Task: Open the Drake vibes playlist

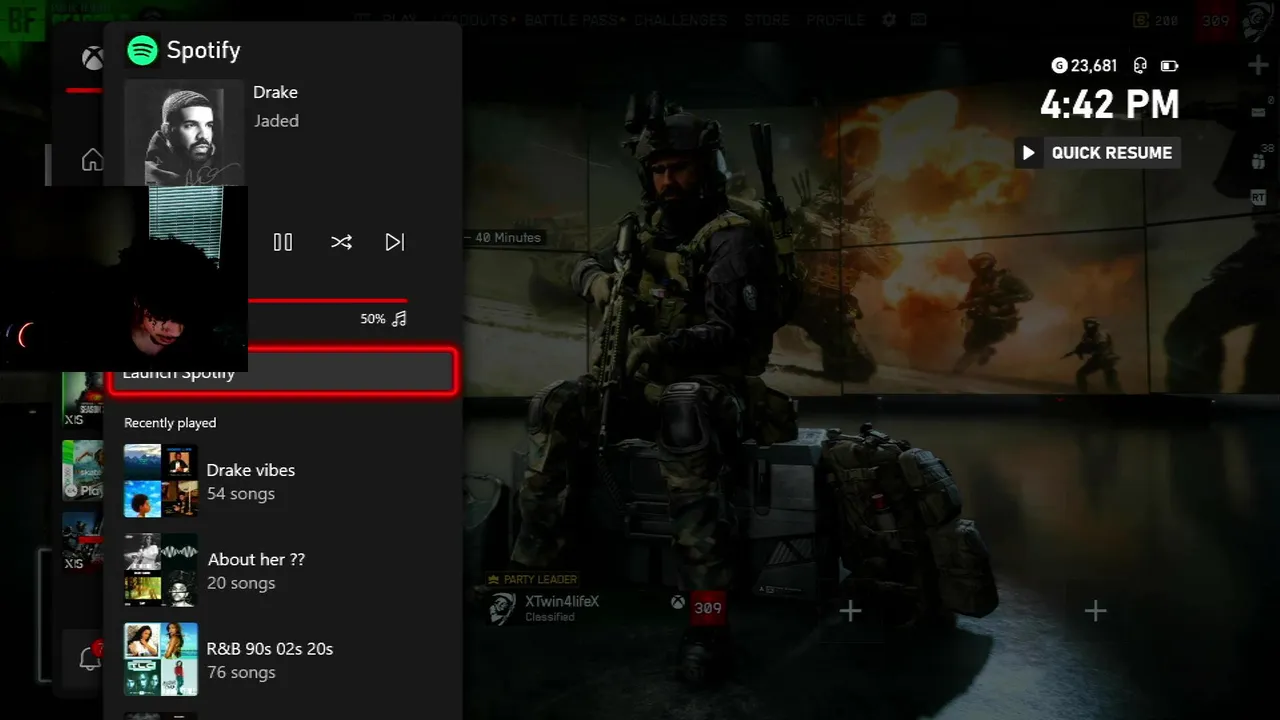Action: click(x=283, y=481)
